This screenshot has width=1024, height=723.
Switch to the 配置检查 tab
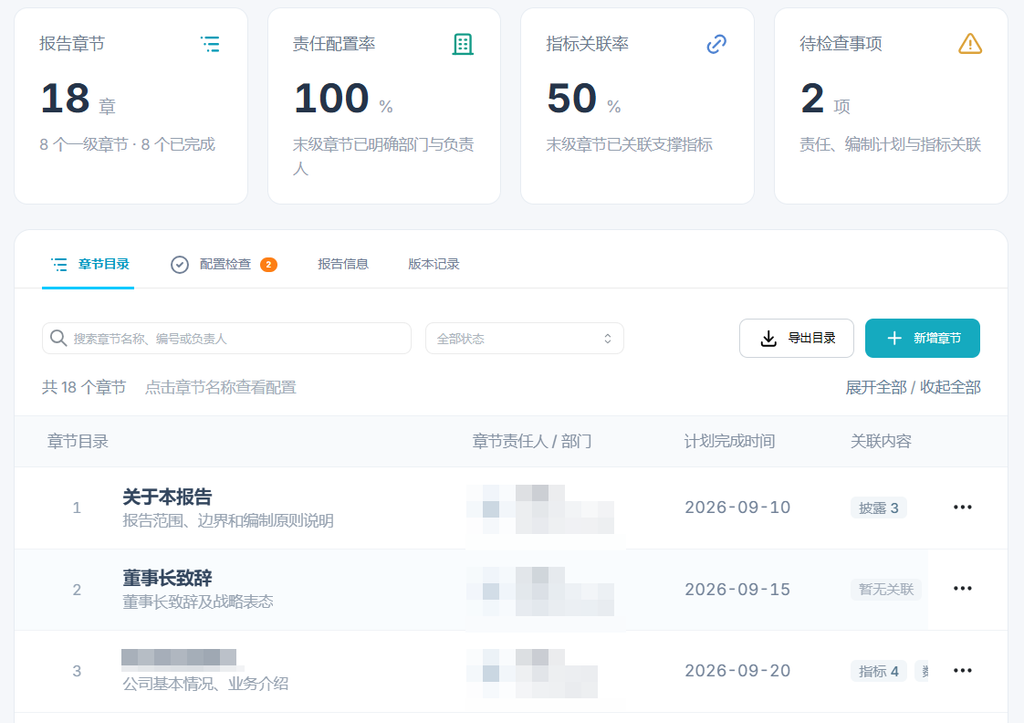pyautogui.click(x=224, y=264)
